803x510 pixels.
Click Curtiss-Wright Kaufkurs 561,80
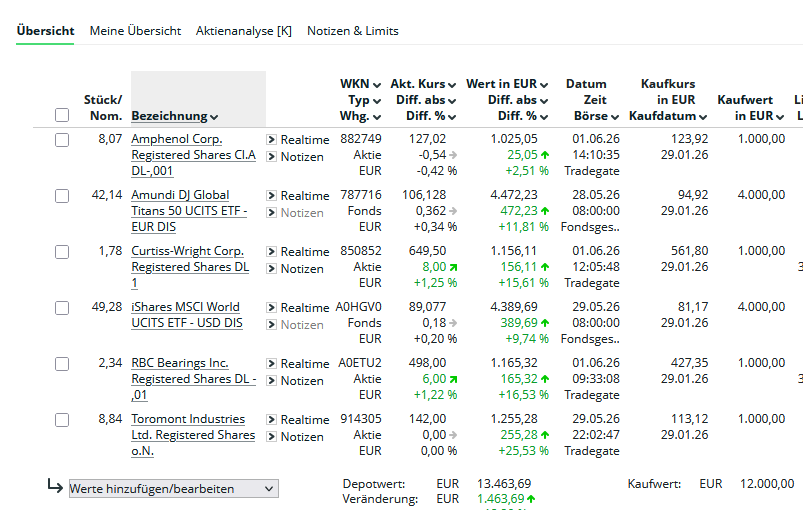point(689,251)
